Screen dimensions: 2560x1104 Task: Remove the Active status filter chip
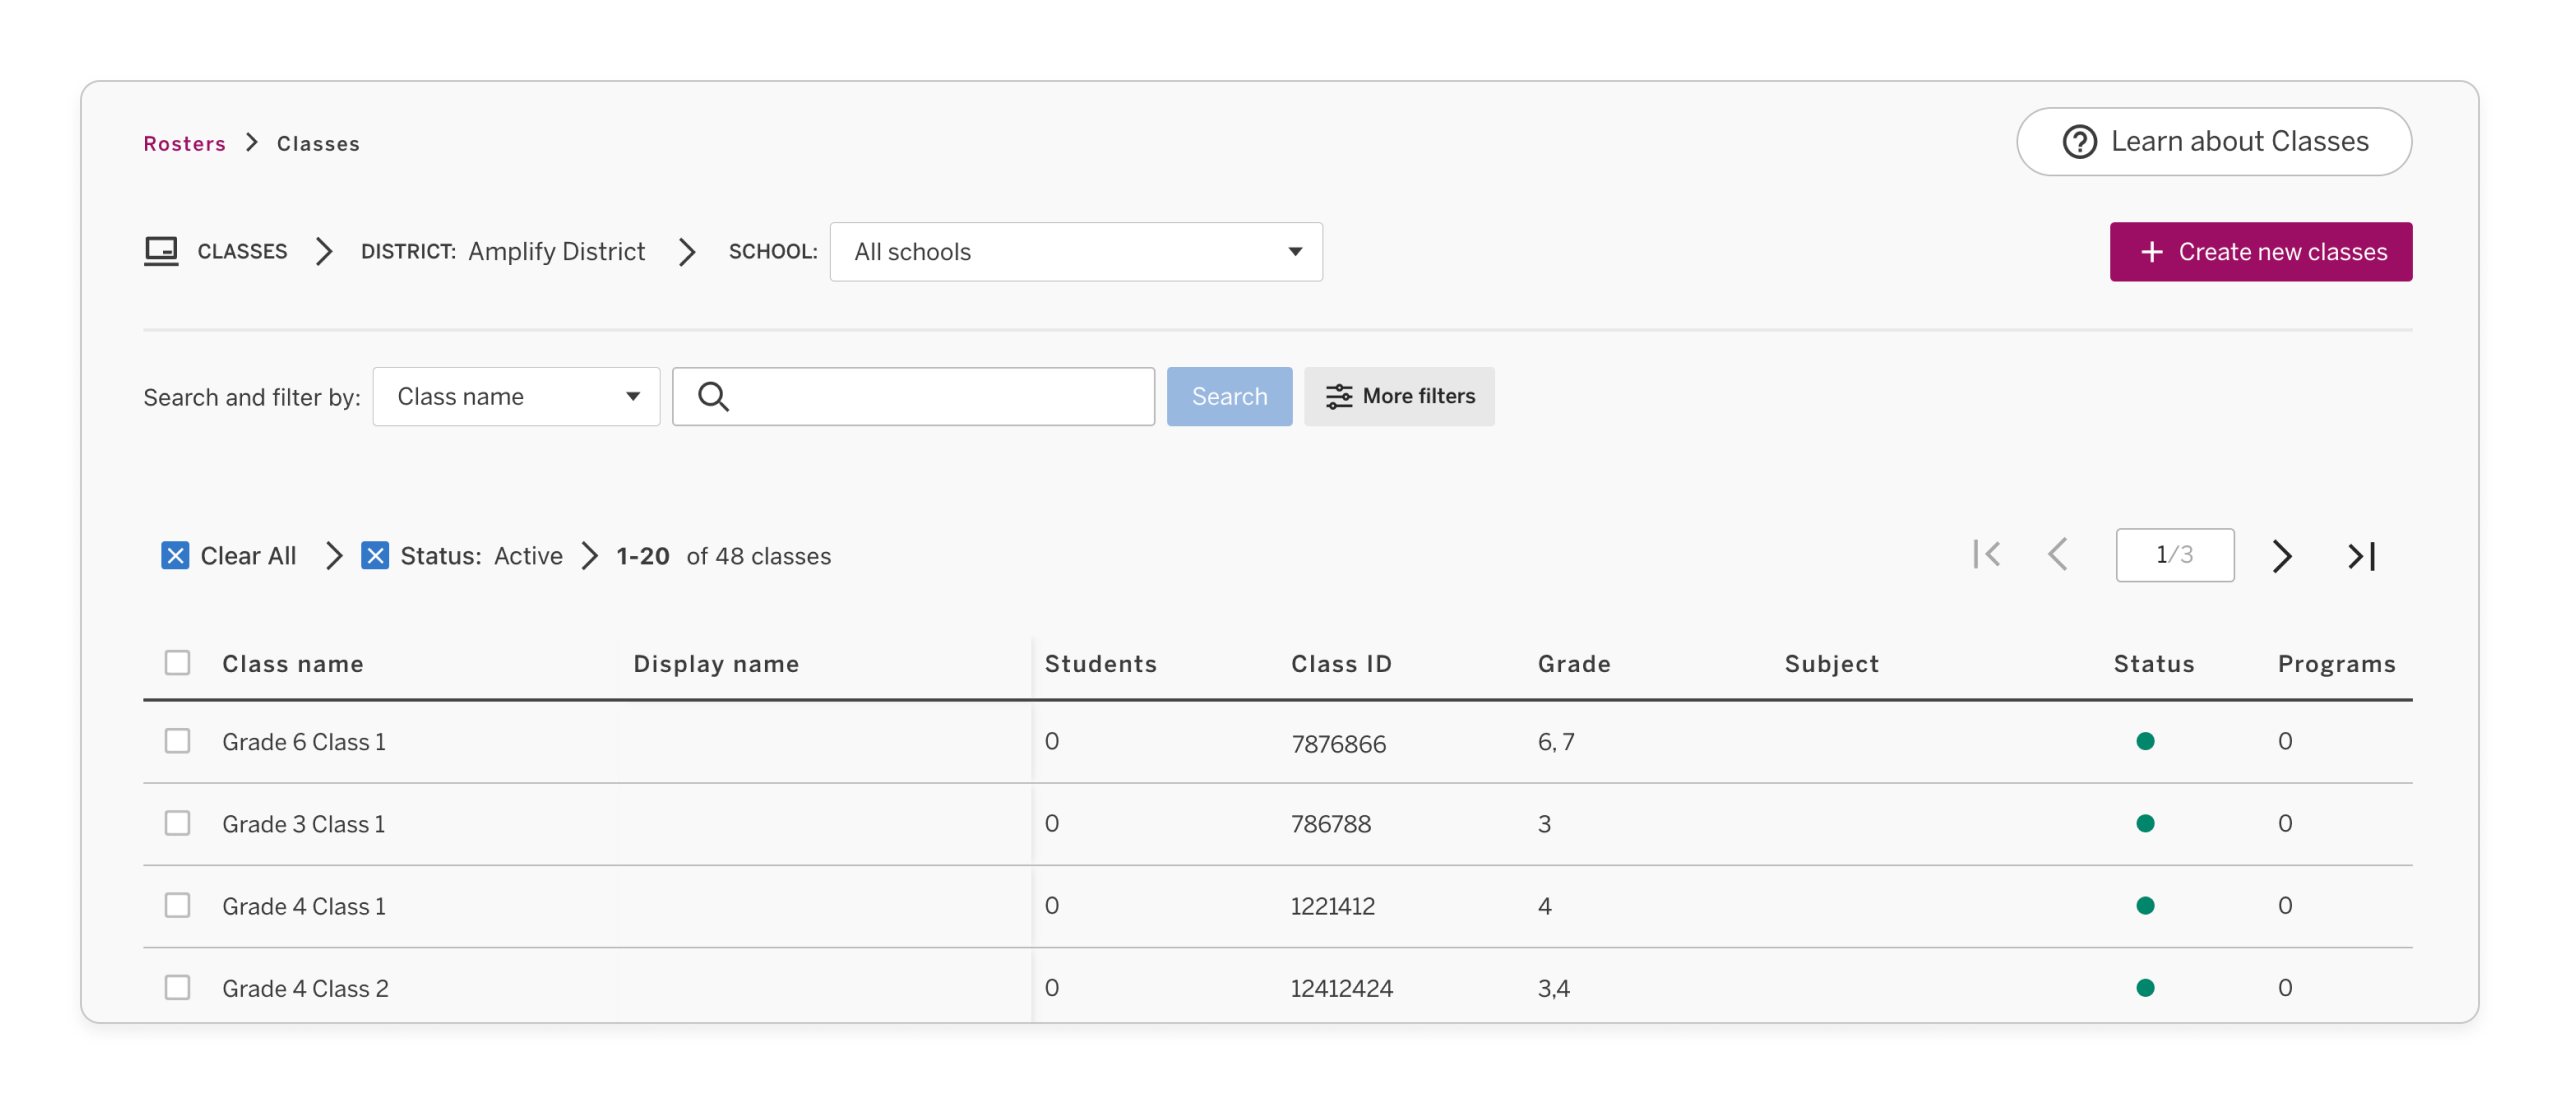pos(375,555)
